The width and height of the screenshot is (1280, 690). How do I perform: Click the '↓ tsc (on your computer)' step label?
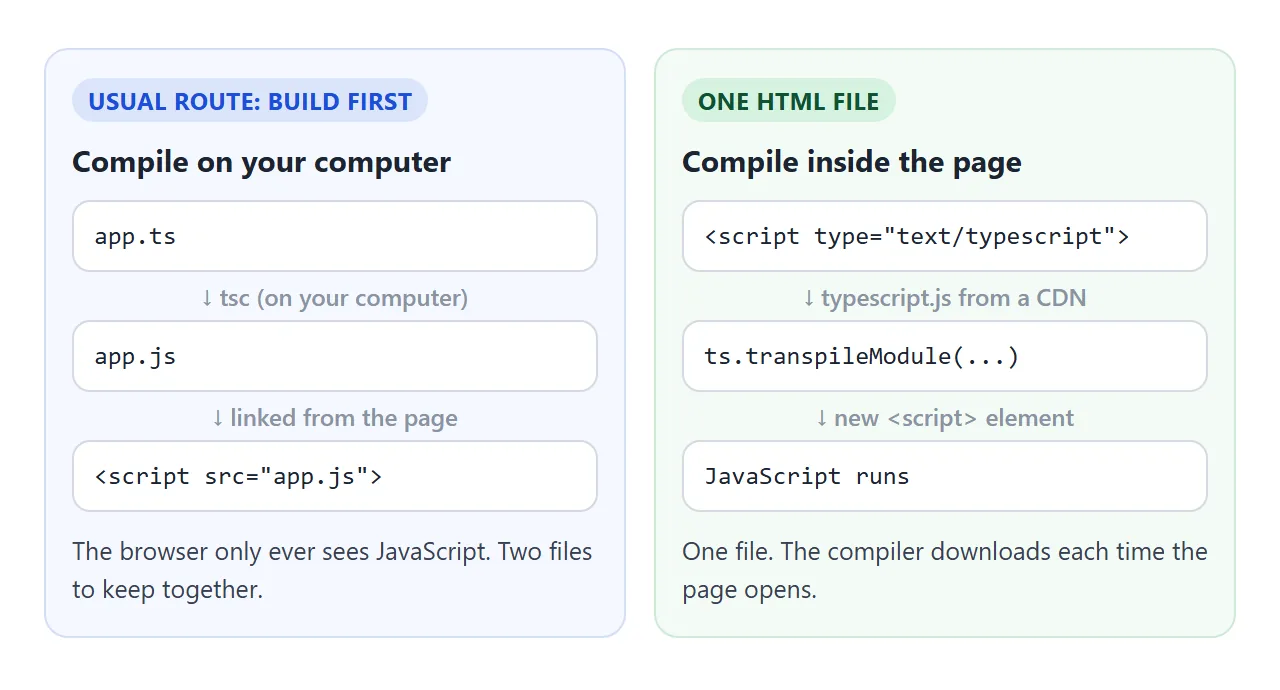(x=335, y=297)
